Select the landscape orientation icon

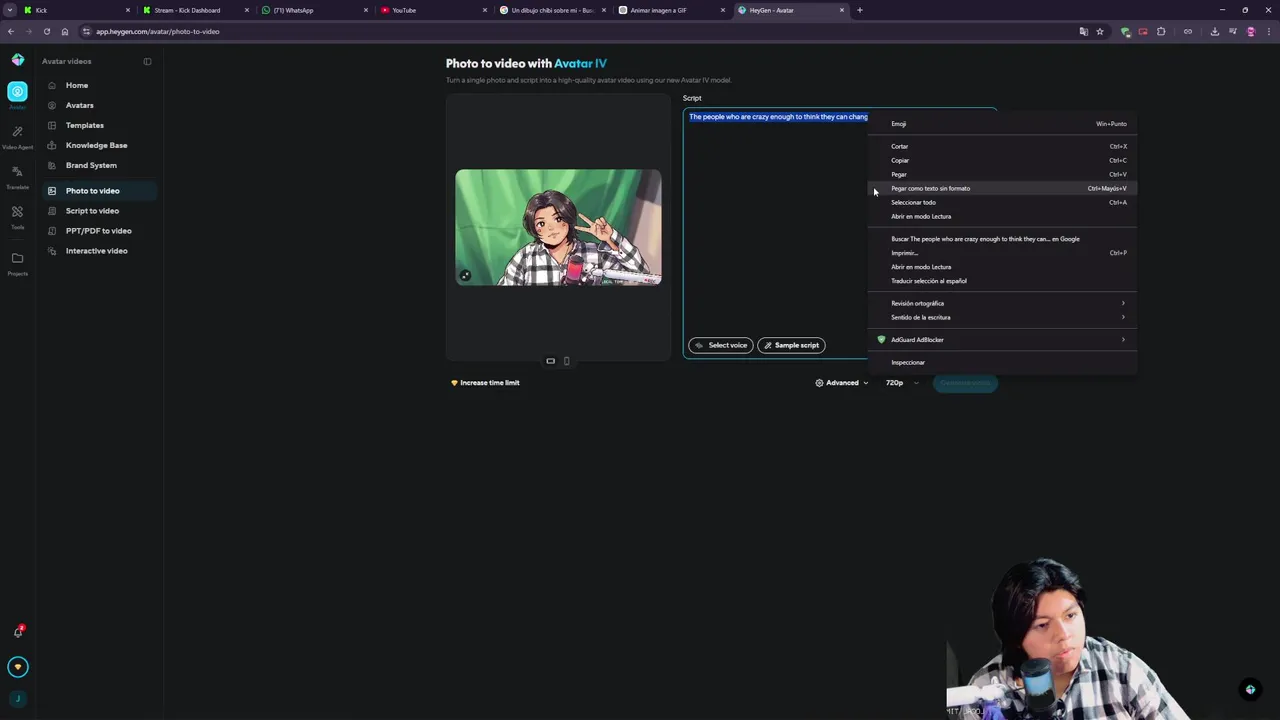coord(550,361)
